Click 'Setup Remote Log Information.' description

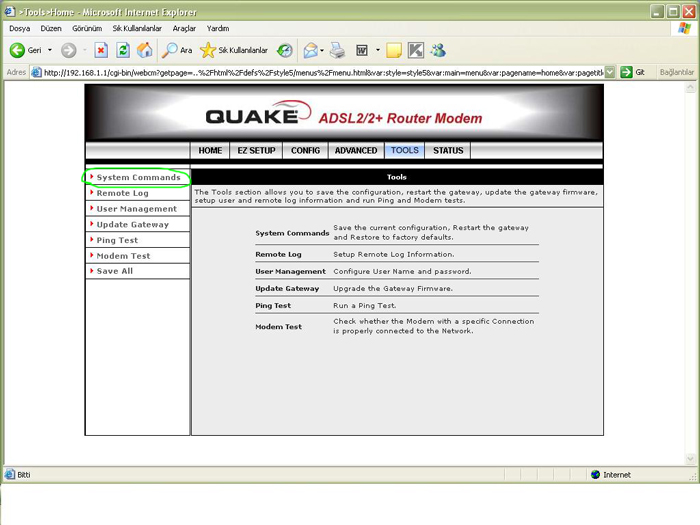[394, 254]
